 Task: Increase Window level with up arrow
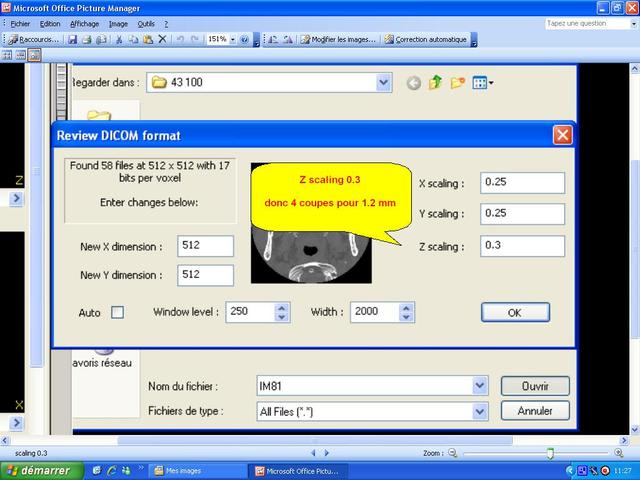pos(281,307)
